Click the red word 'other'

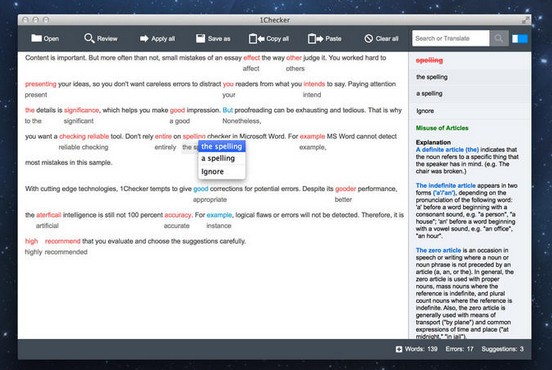click(294, 58)
